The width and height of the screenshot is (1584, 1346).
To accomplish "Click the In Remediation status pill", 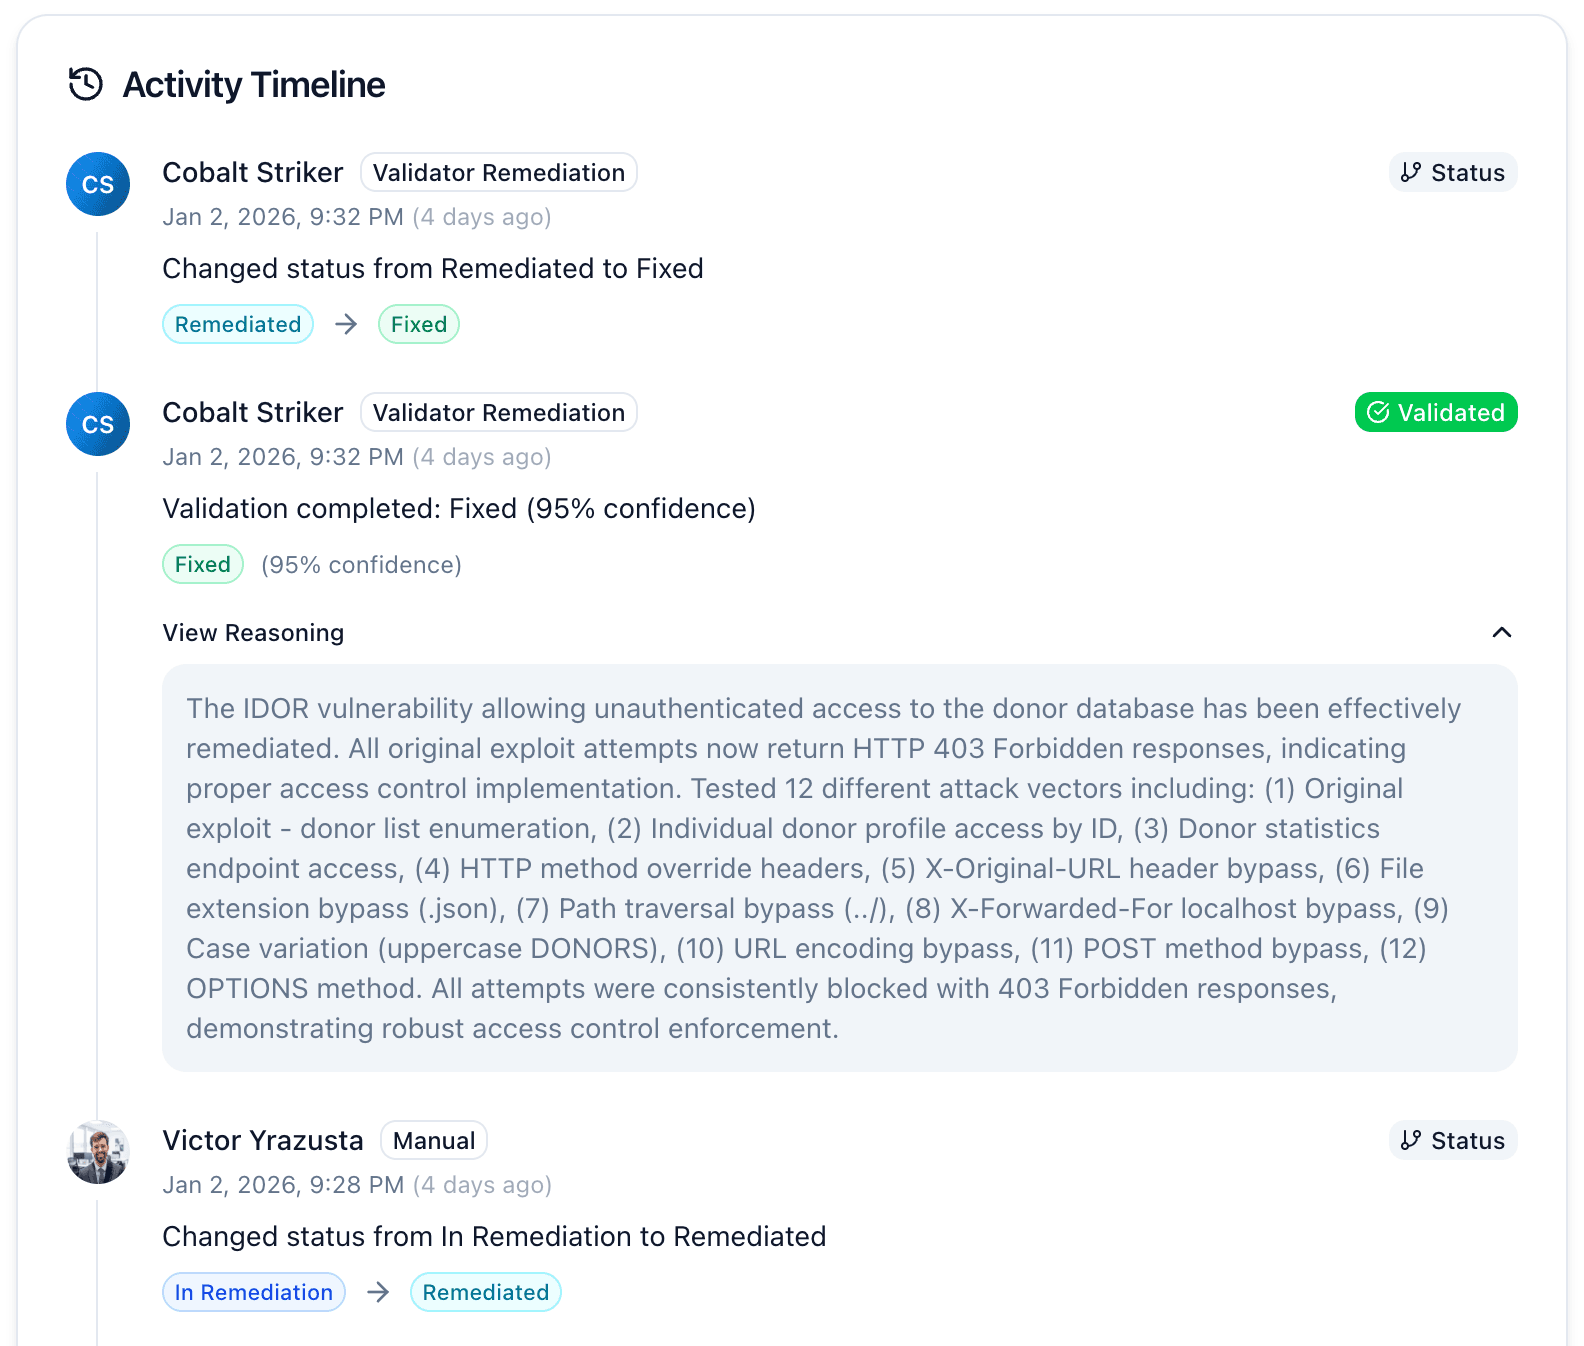I will (253, 1292).
